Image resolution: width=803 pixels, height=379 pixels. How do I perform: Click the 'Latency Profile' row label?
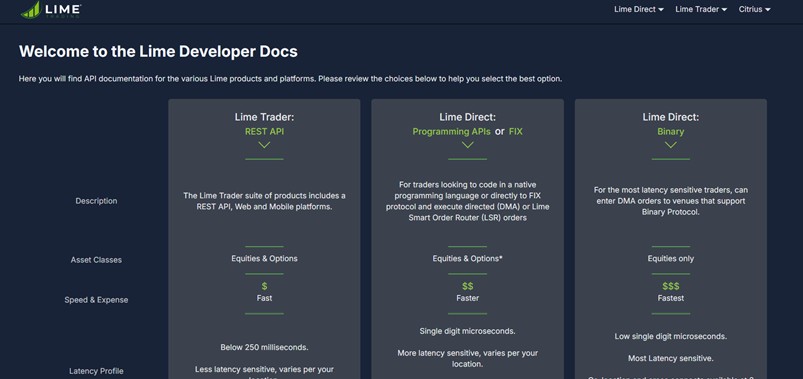coord(96,371)
